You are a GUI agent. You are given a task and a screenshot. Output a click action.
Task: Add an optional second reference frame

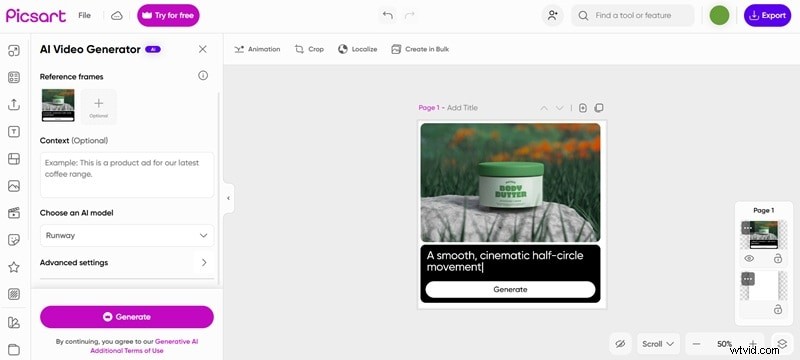[98, 107]
